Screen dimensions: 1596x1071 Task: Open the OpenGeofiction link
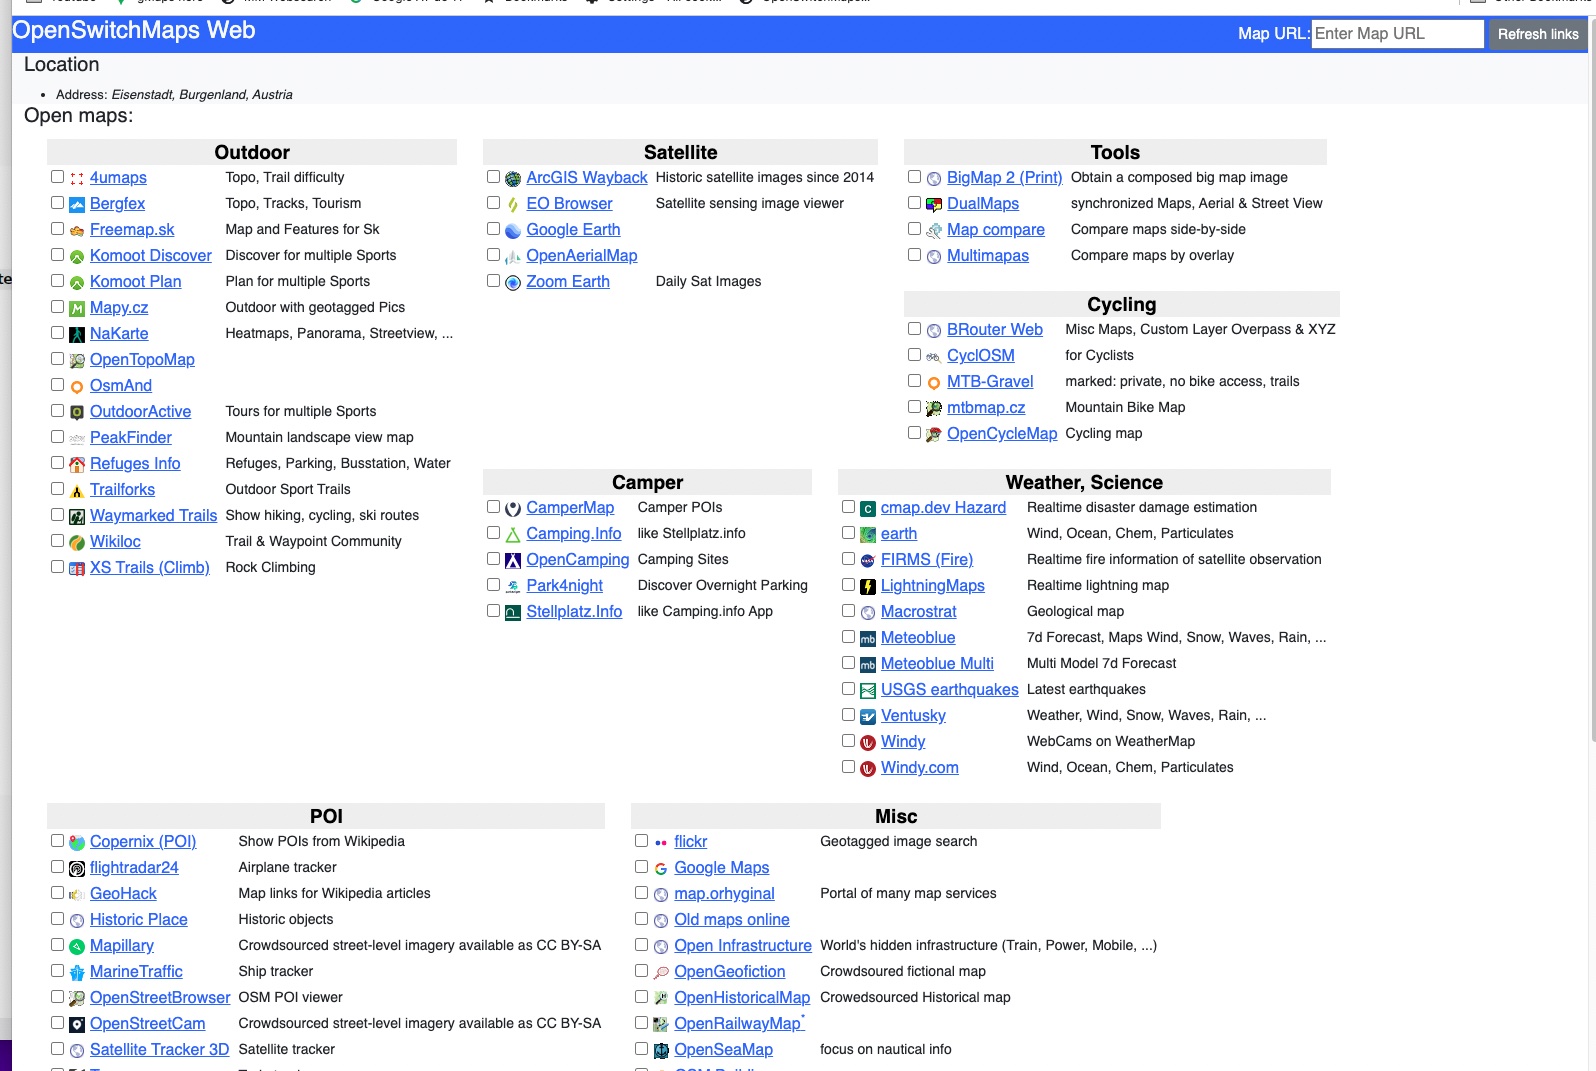click(730, 971)
